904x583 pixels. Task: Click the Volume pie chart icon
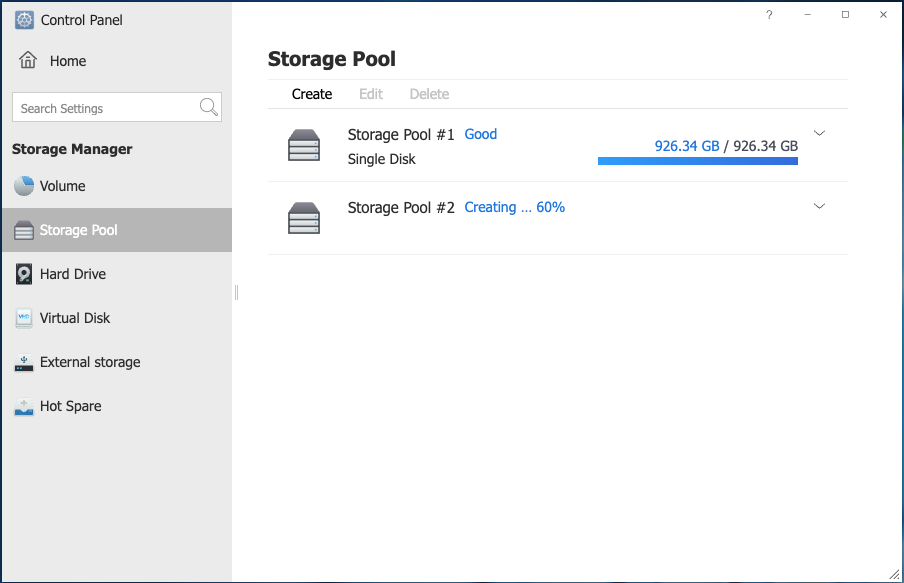coord(24,186)
